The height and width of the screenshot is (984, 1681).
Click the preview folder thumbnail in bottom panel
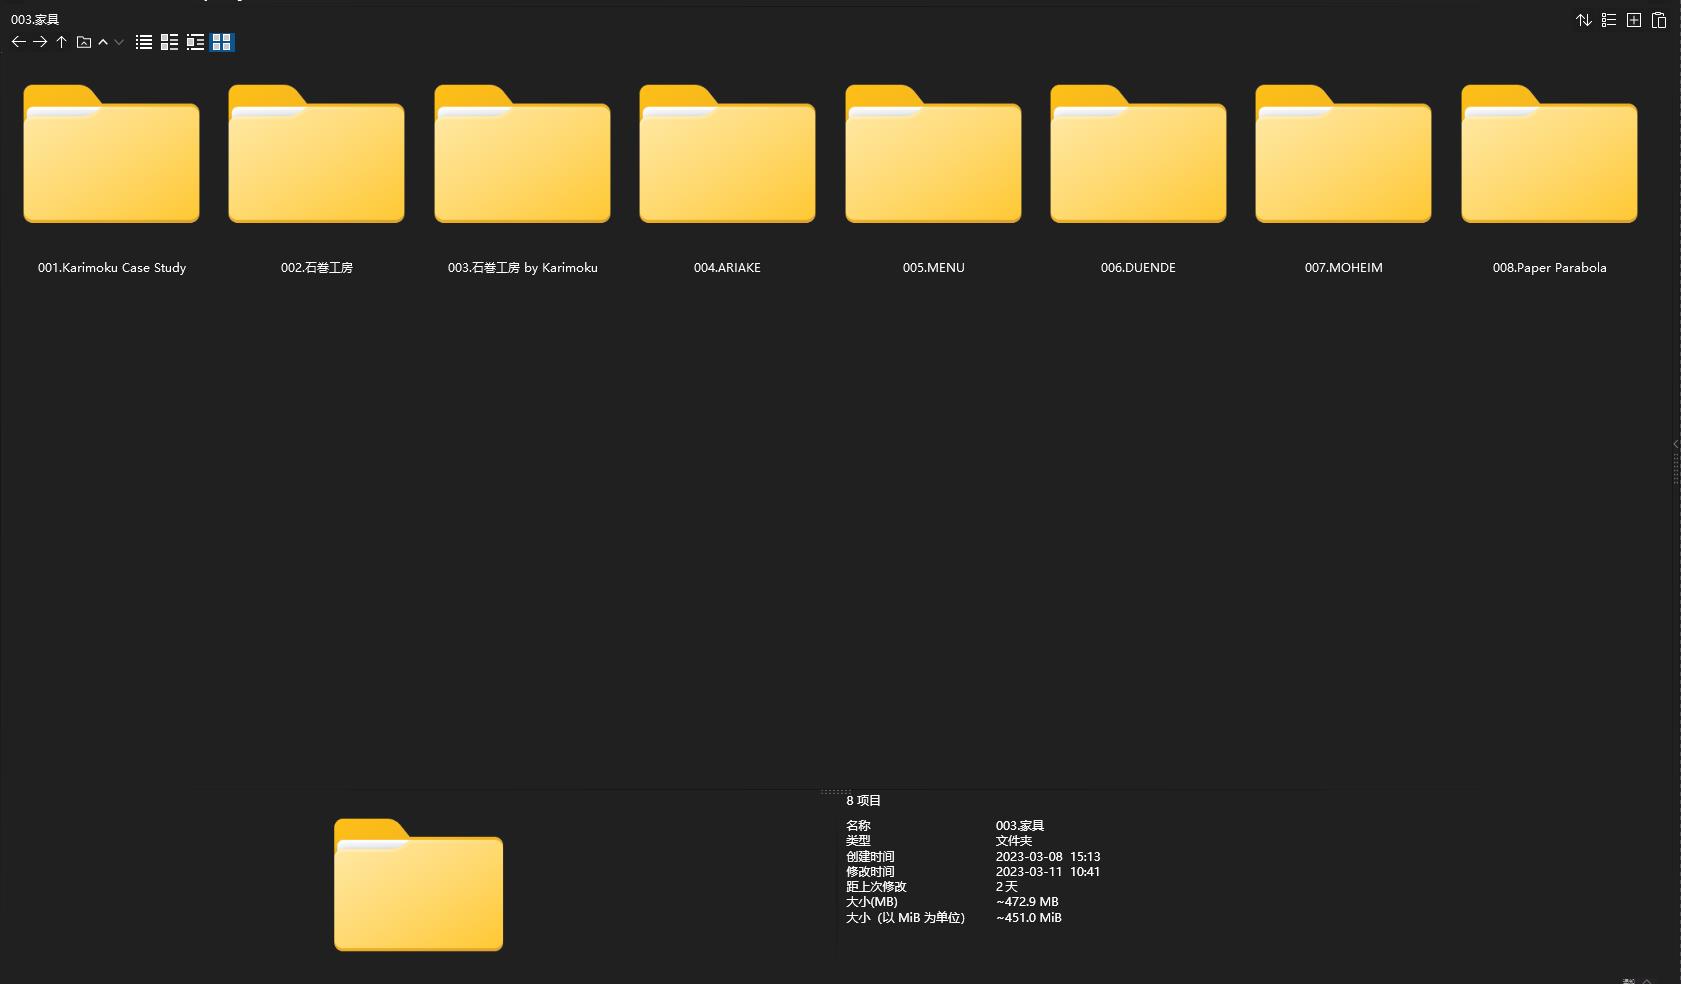418,884
